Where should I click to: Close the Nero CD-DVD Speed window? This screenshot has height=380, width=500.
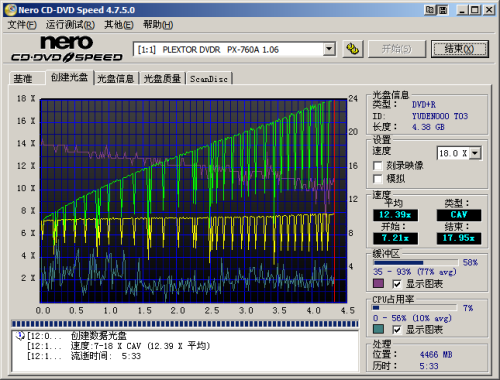coord(489,10)
